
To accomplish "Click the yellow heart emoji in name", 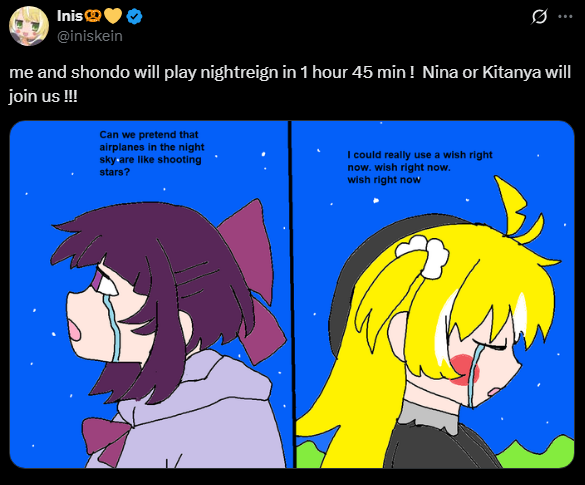I will point(113,16).
